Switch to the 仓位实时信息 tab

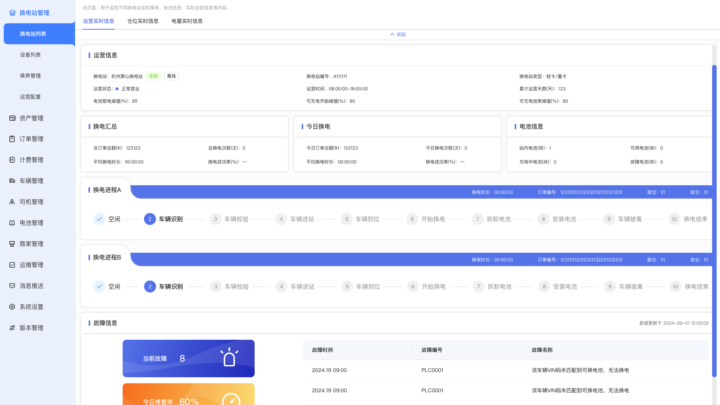[x=141, y=20]
